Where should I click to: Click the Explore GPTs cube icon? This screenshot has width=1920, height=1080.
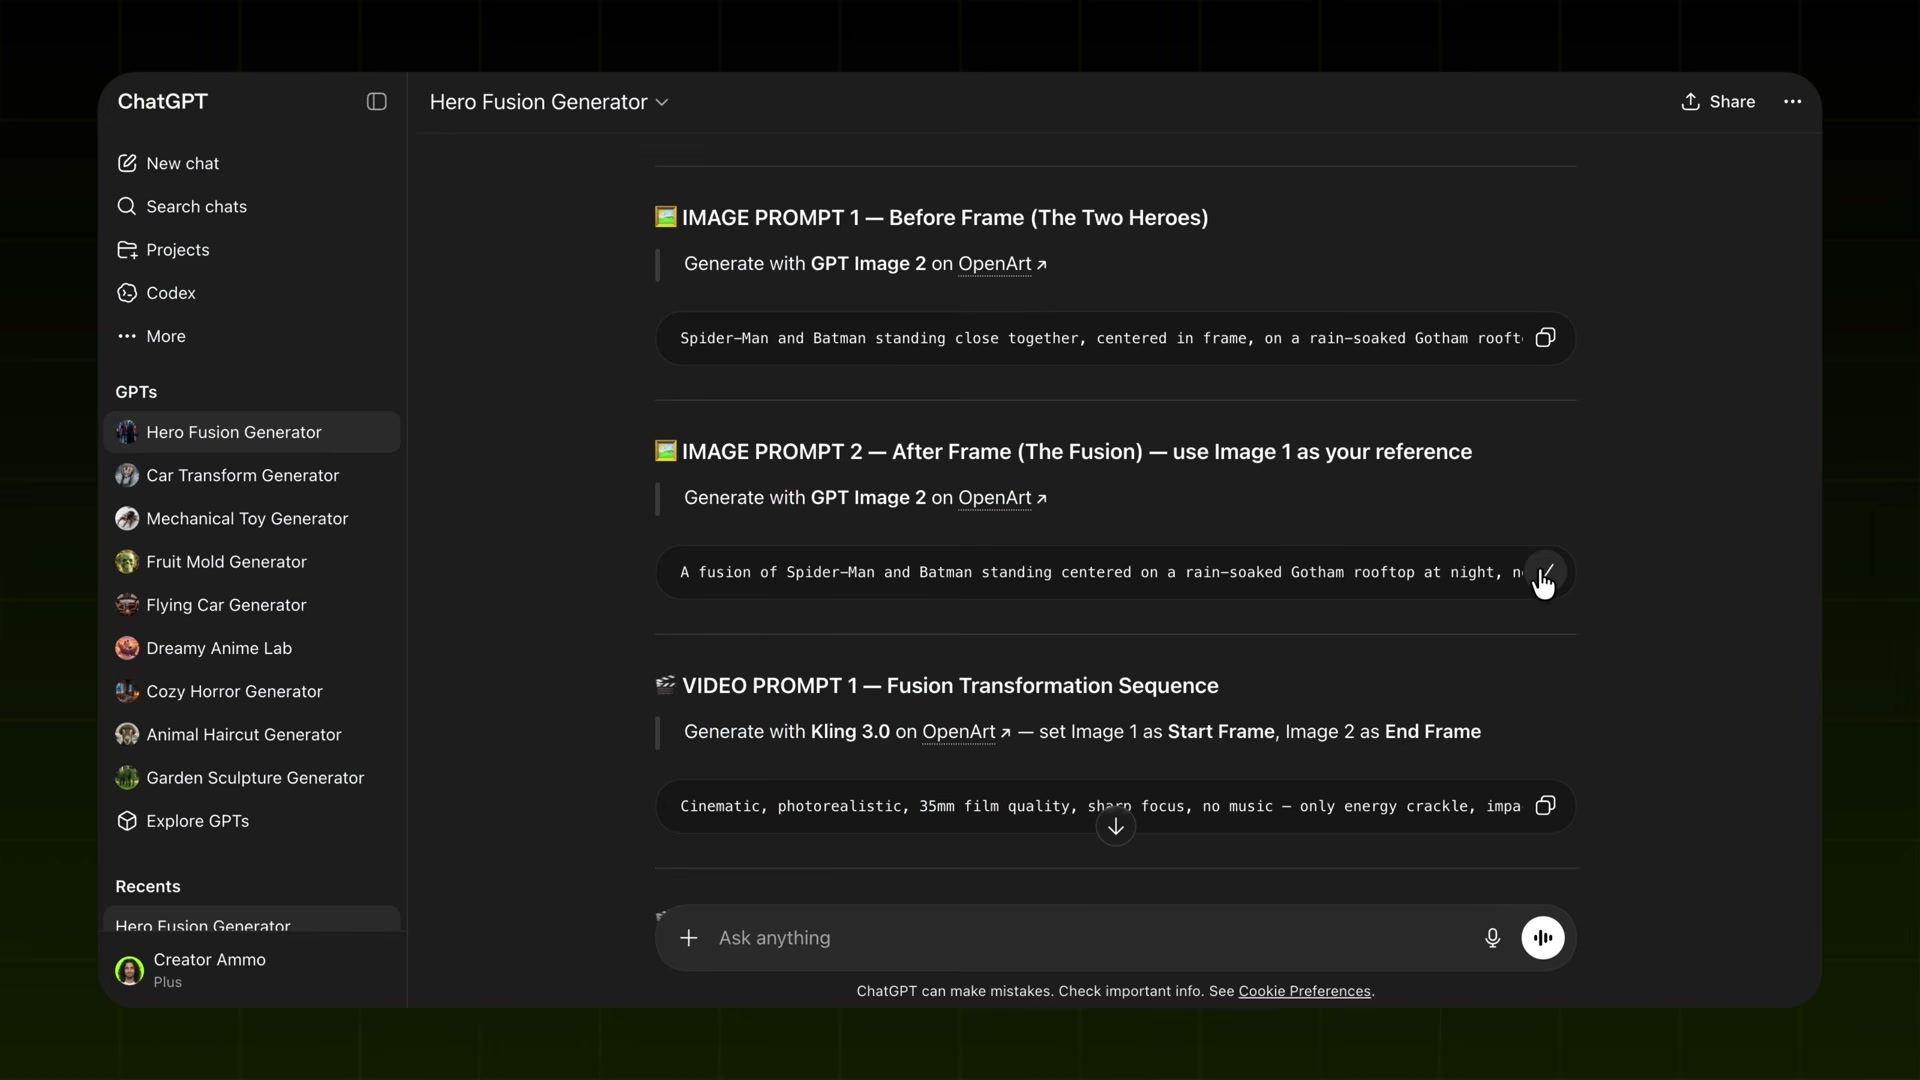click(x=127, y=821)
